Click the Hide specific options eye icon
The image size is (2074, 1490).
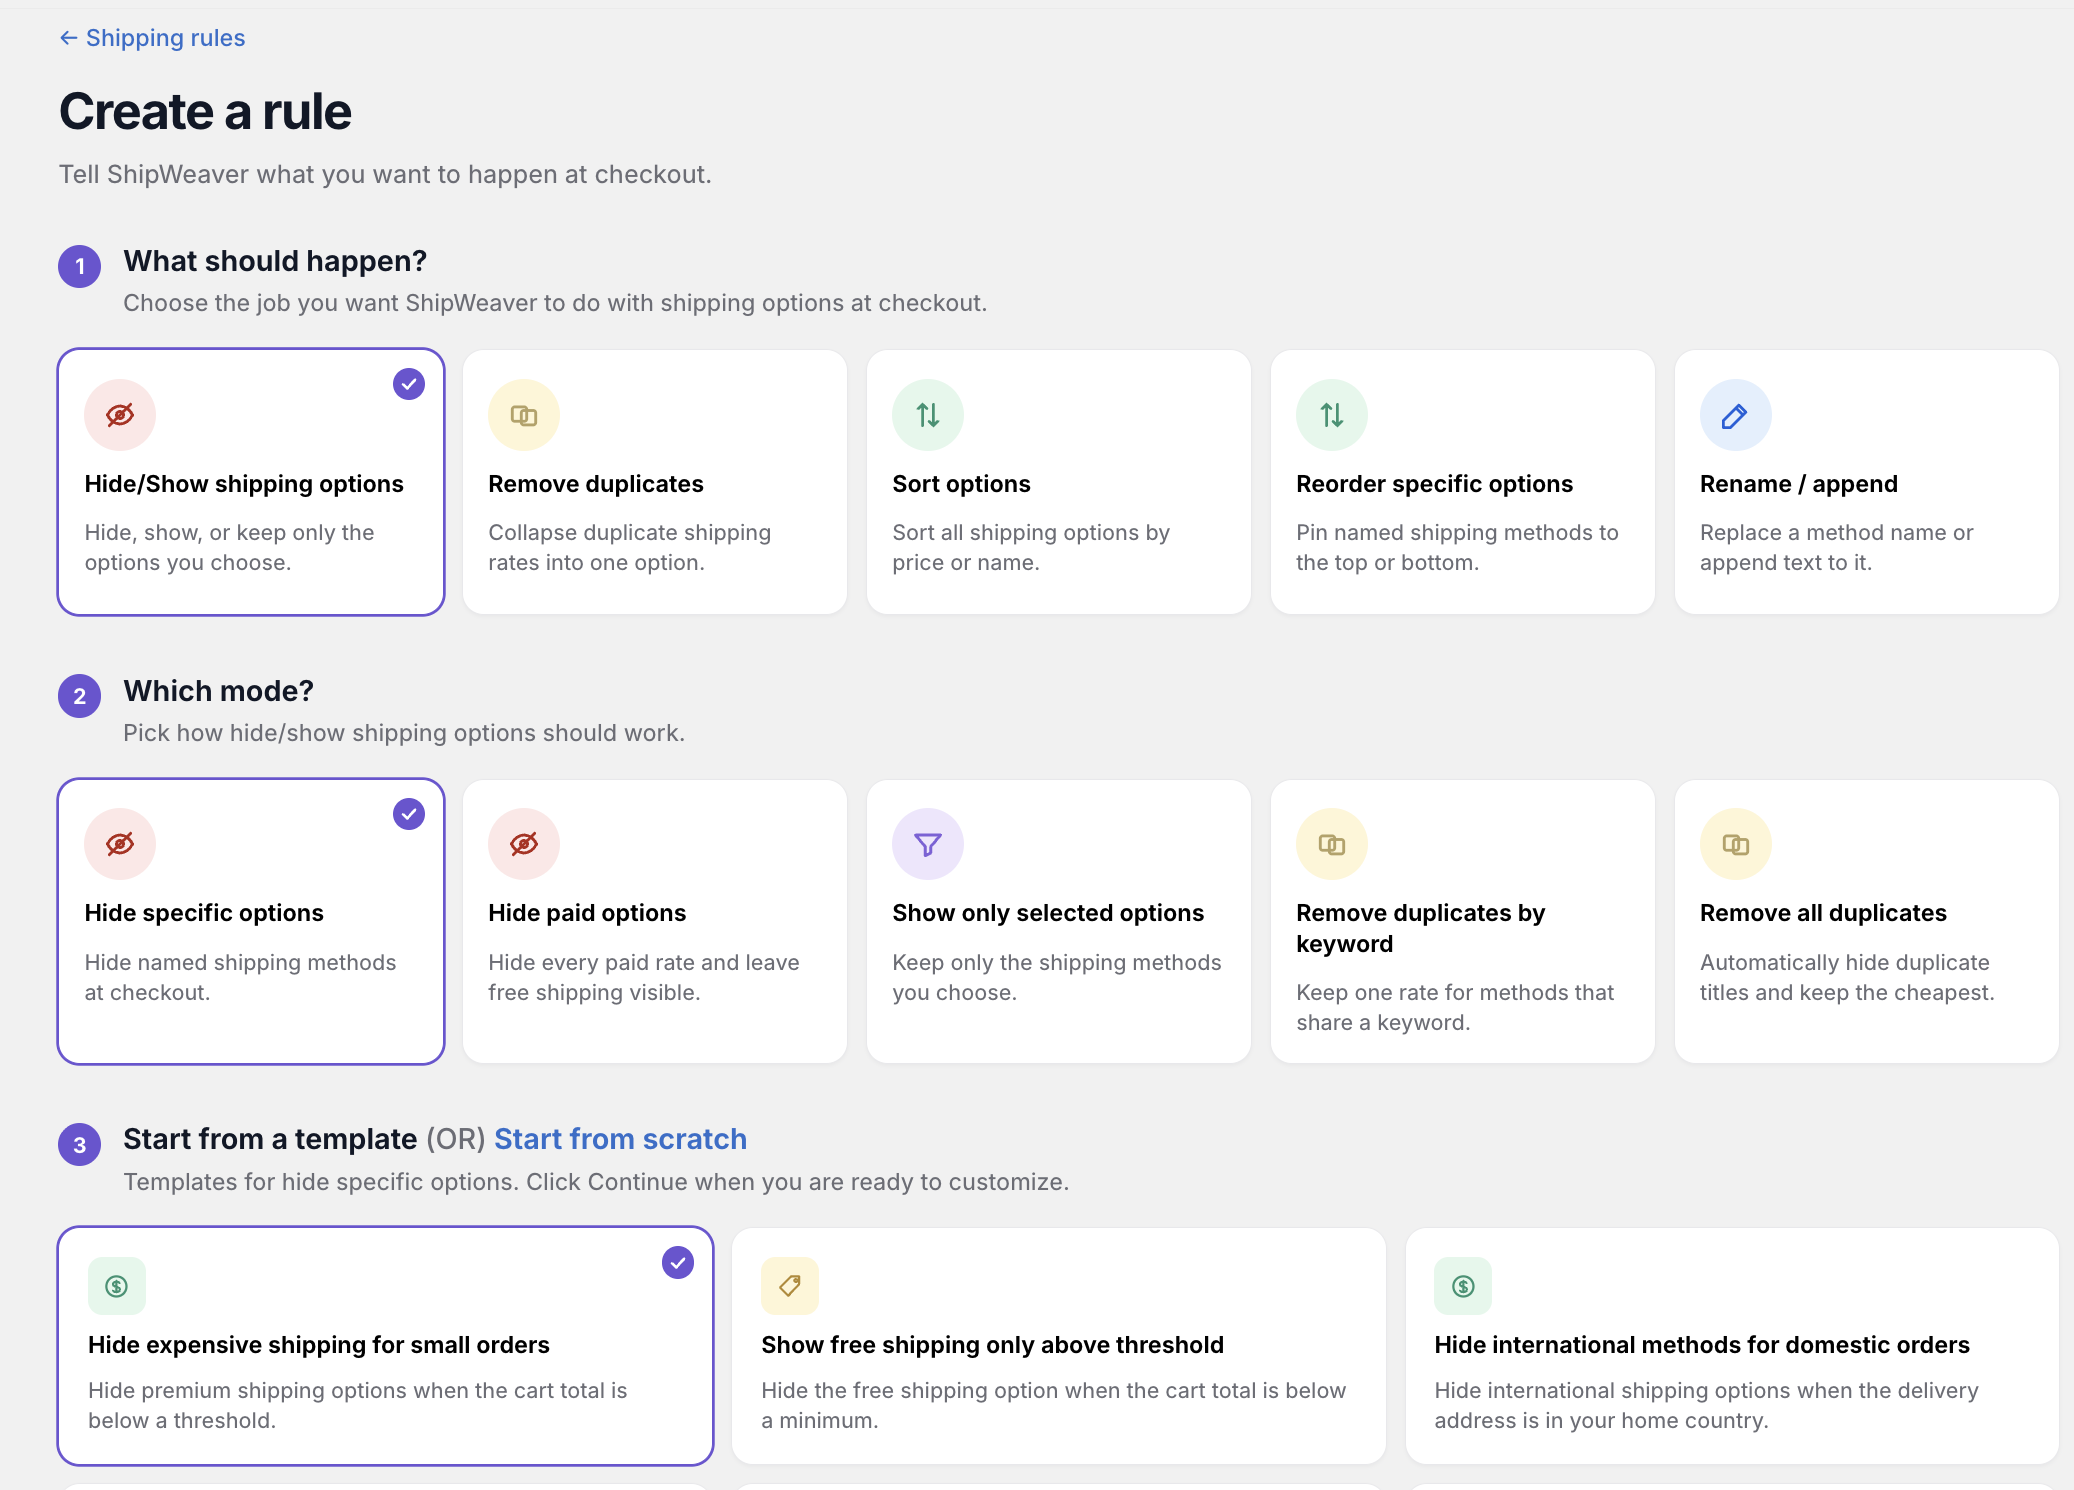click(x=120, y=844)
